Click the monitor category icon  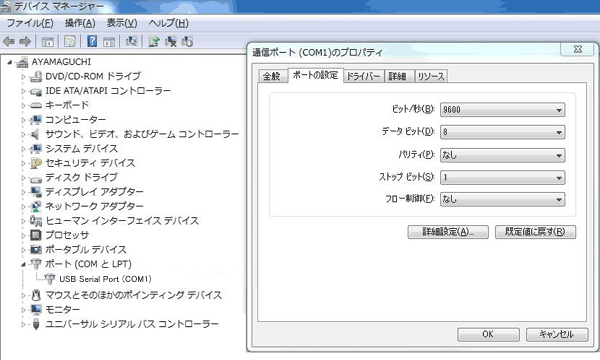36,309
